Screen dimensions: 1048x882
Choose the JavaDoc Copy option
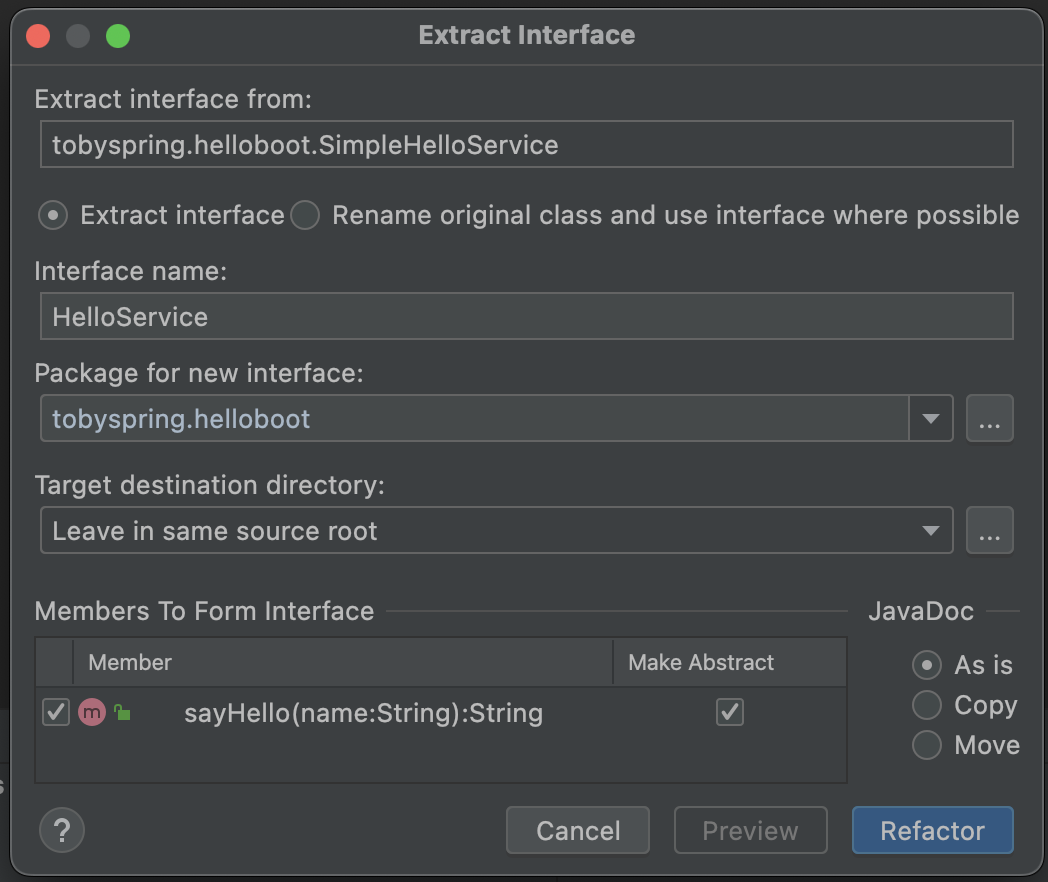[x=927, y=705]
